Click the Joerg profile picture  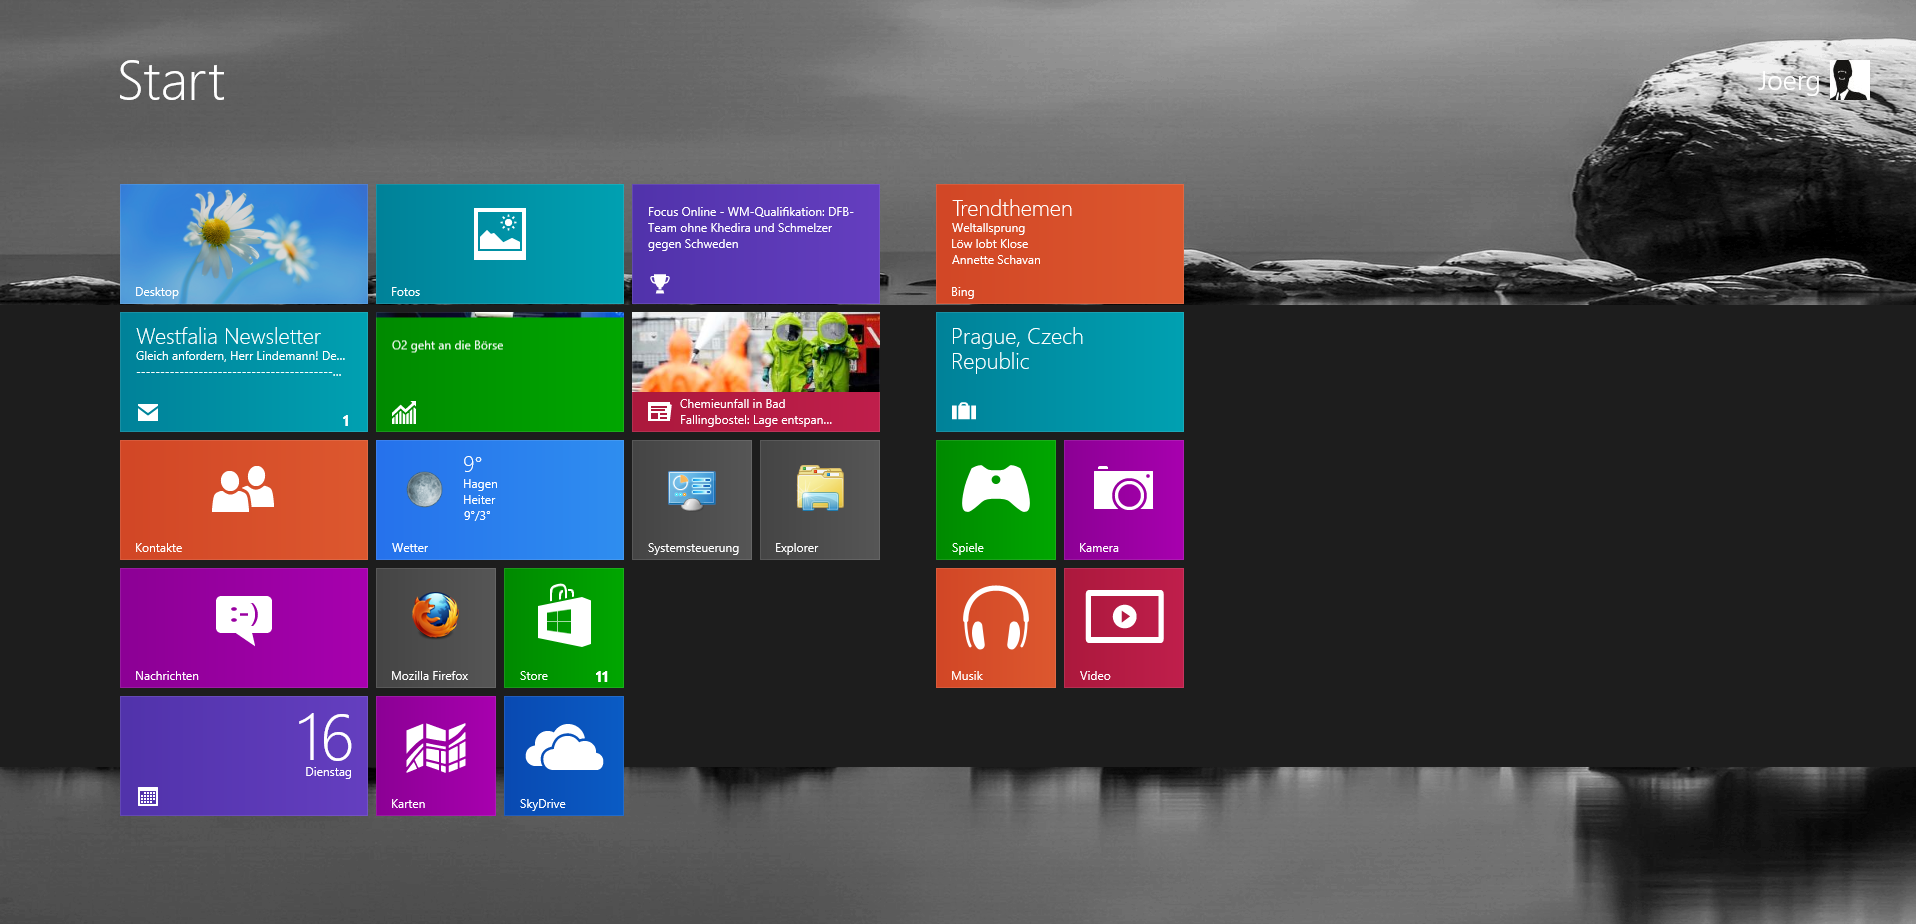[1850, 80]
